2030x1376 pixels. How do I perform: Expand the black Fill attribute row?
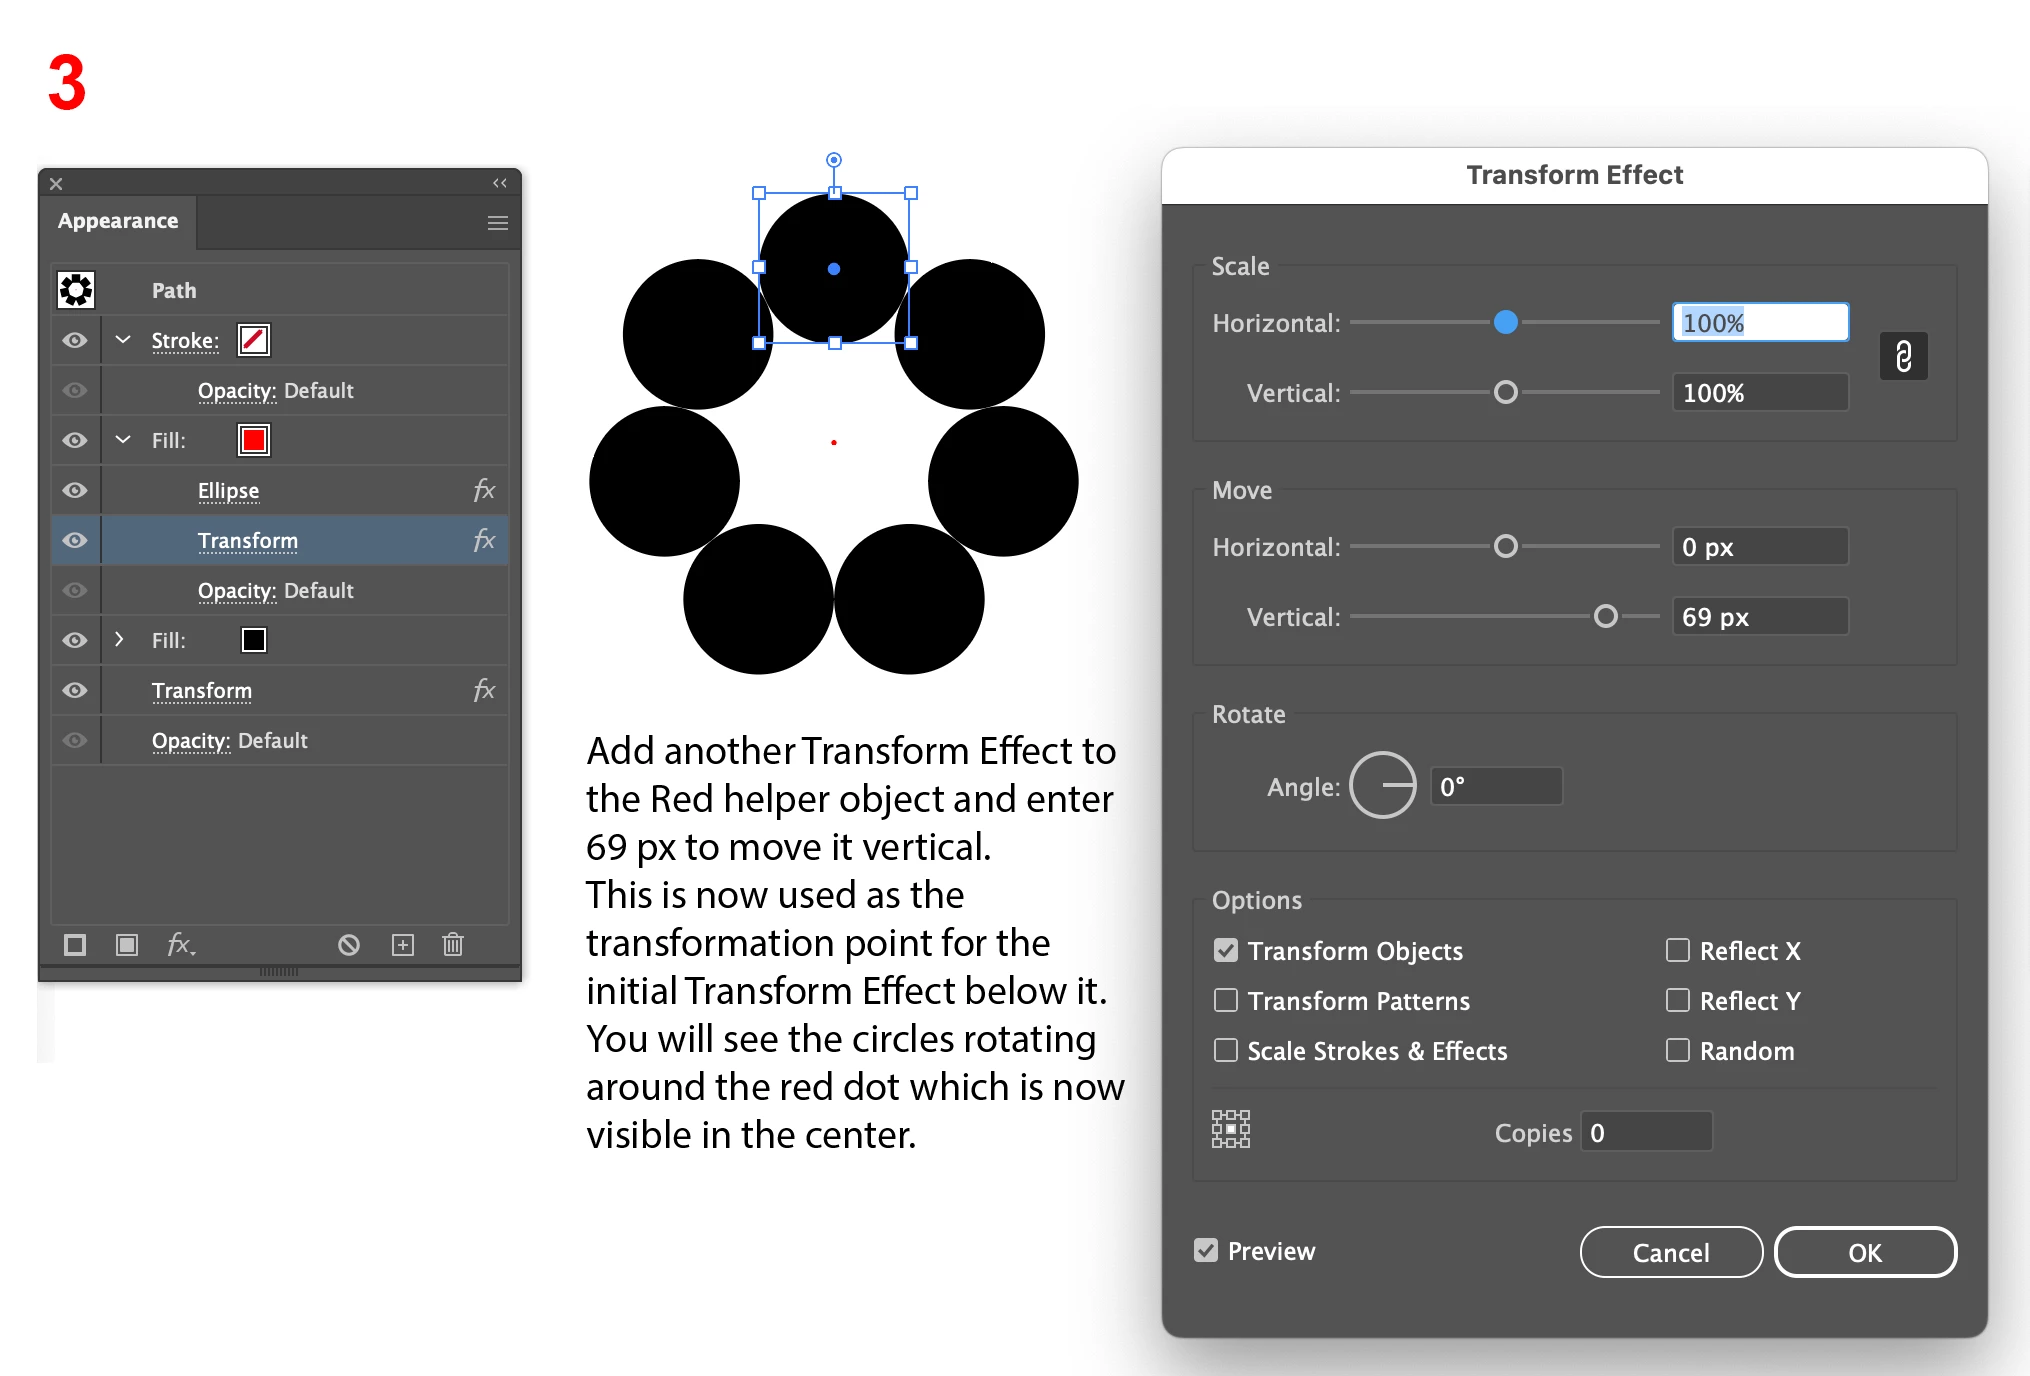[x=120, y=639]
